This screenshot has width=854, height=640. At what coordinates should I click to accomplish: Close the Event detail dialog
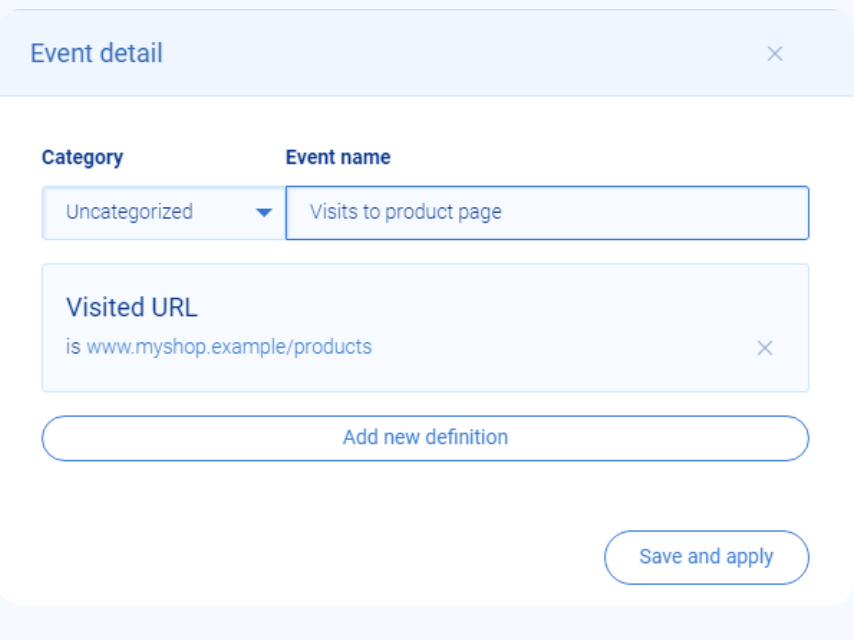tap(774, 54)
